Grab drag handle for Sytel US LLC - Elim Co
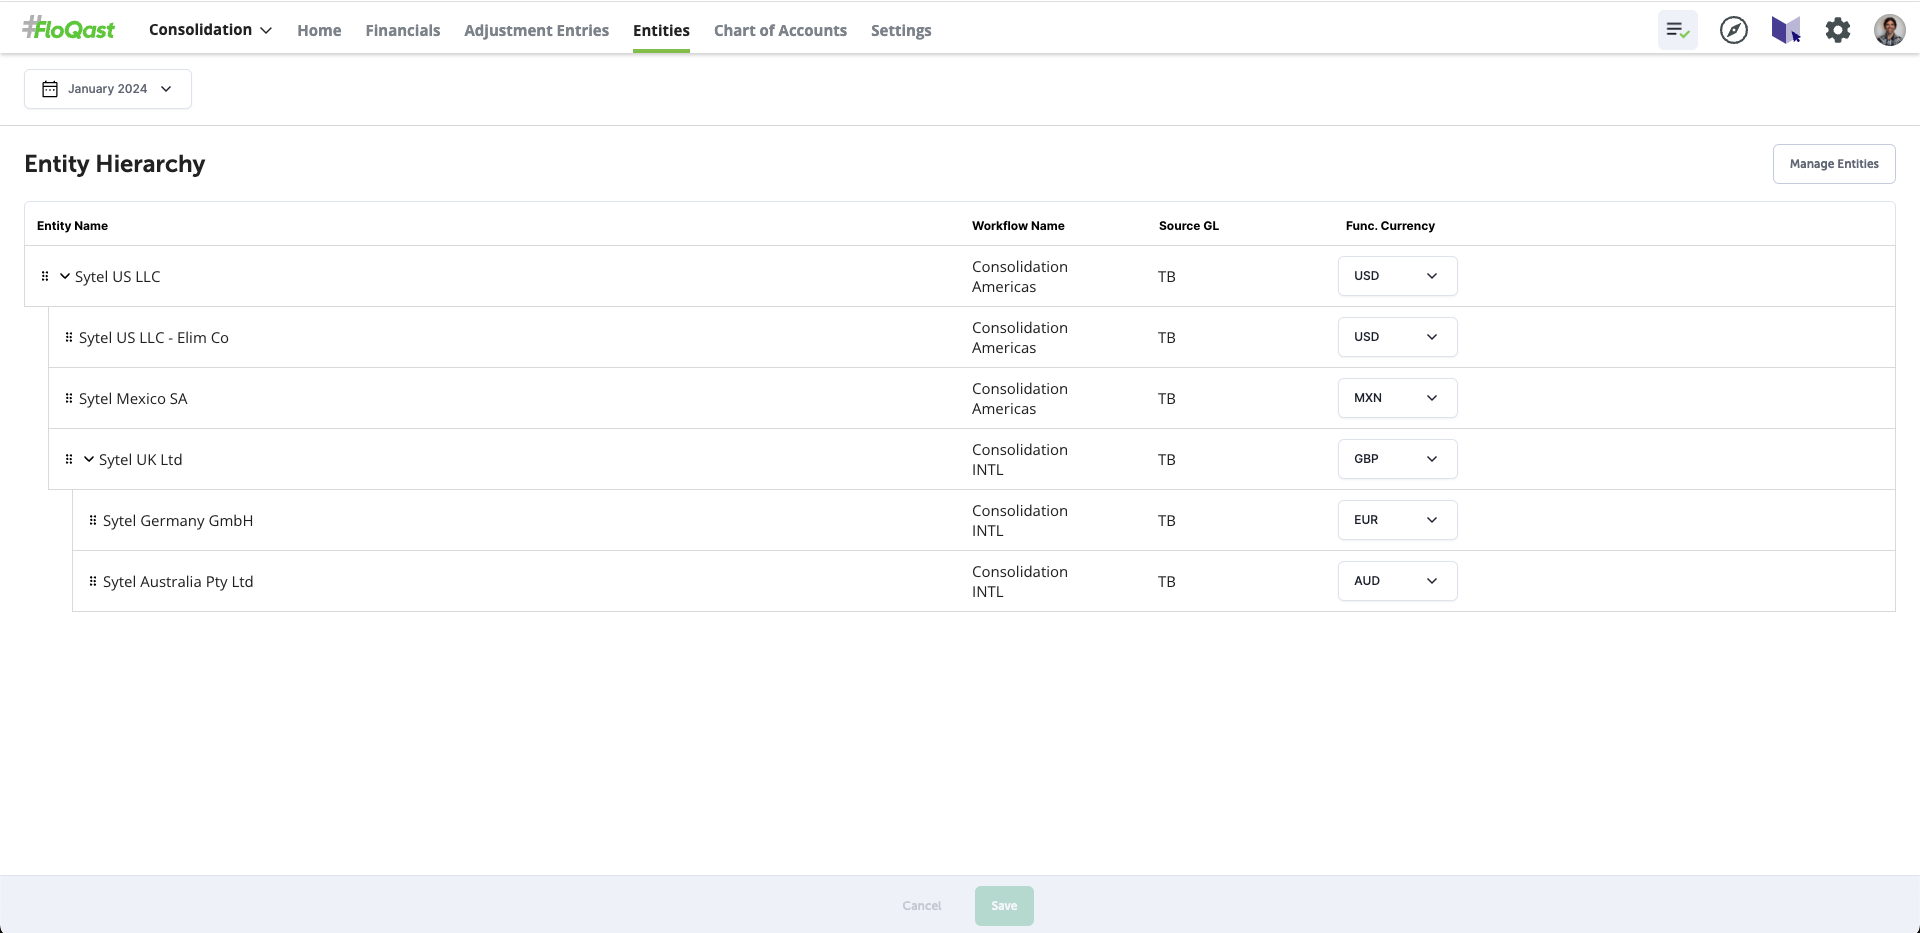Screen dimensions: 1920x933 tap(69, 337)
